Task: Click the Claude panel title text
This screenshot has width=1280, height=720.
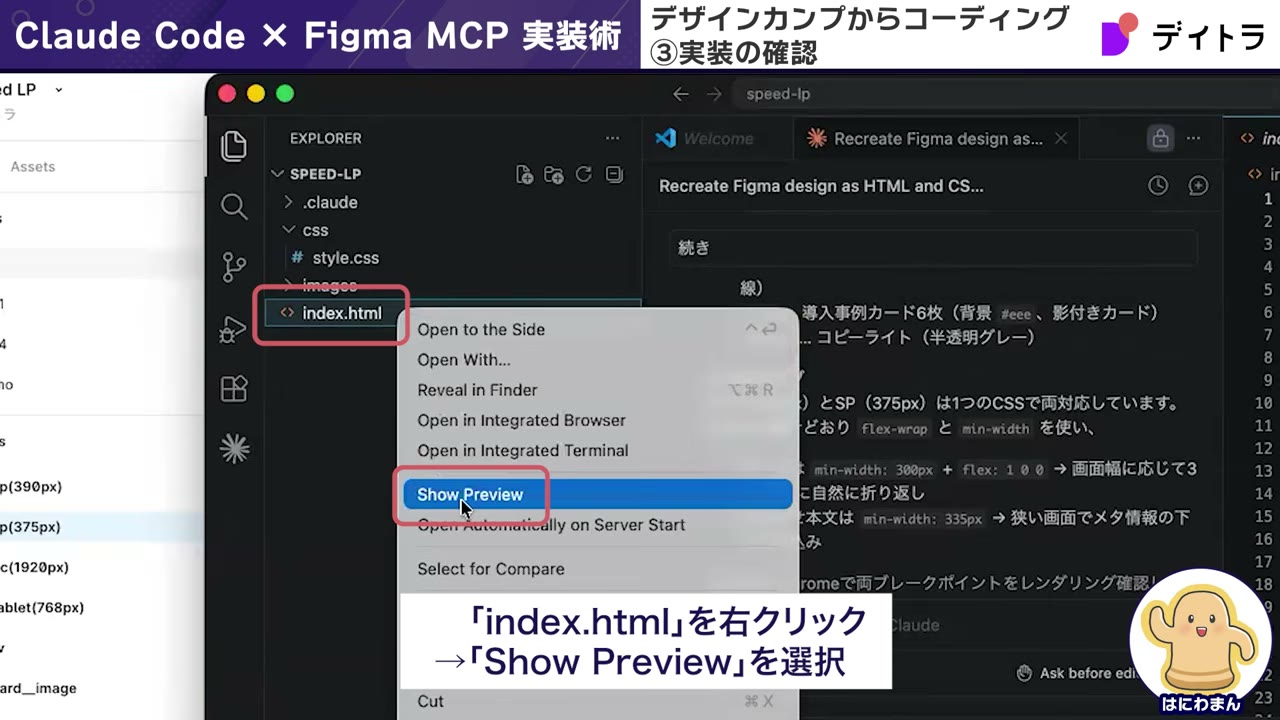Action: 821,186
